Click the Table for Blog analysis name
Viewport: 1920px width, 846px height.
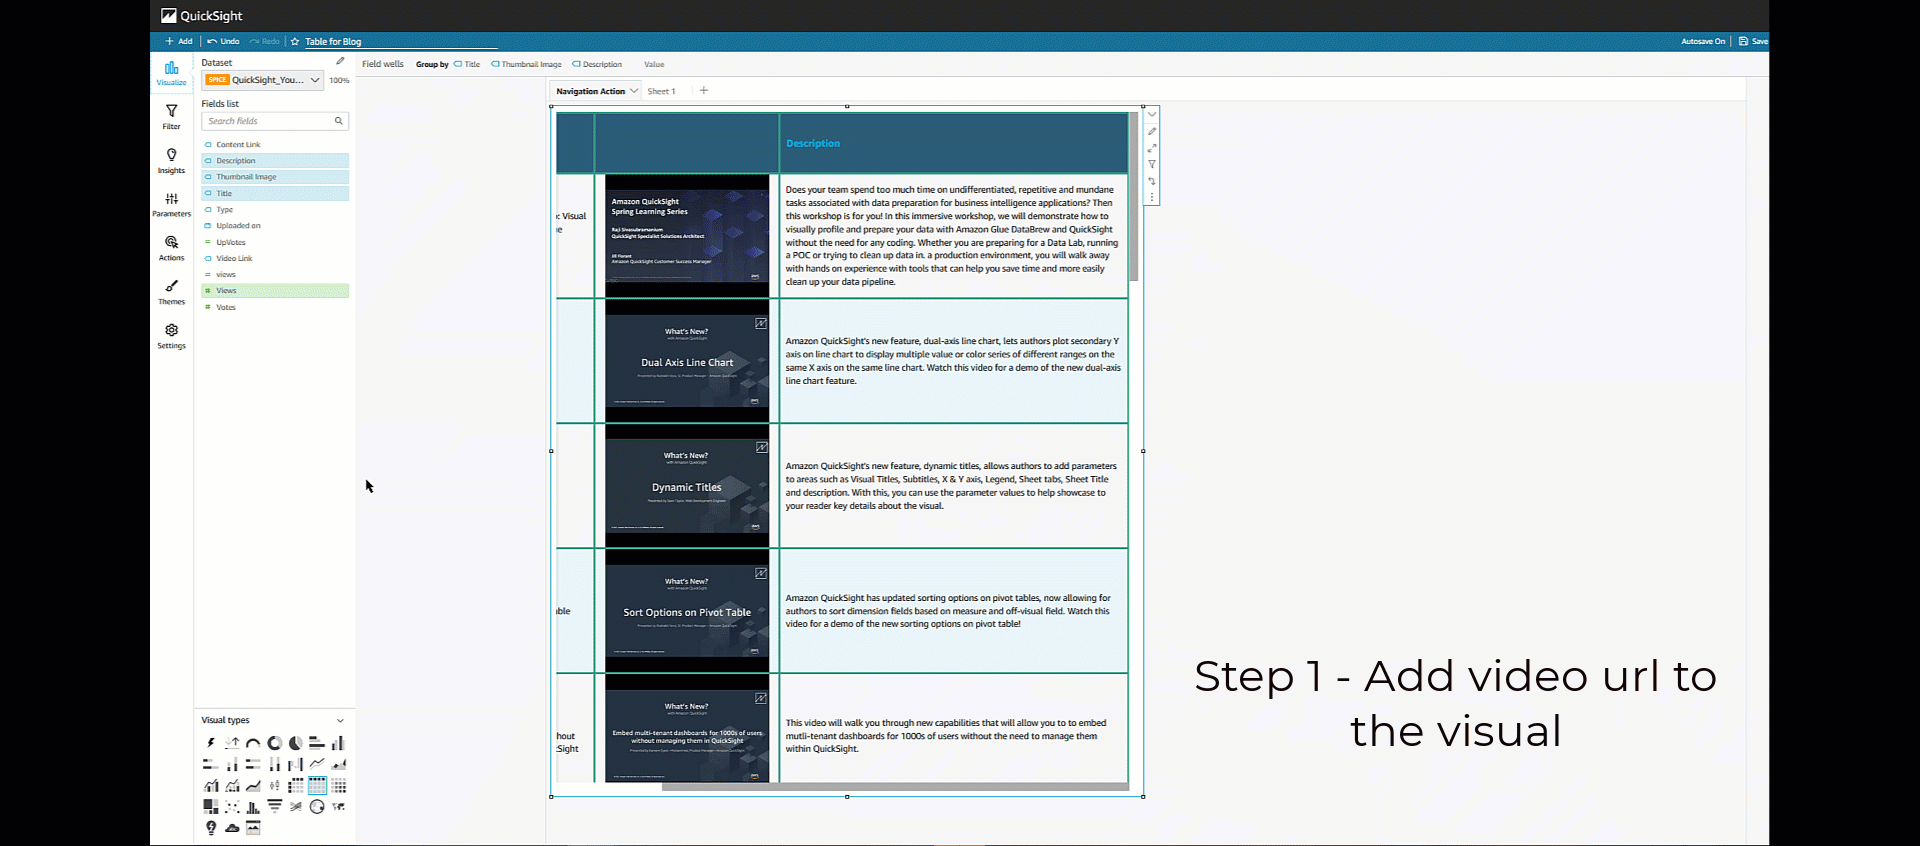(333, 42)
